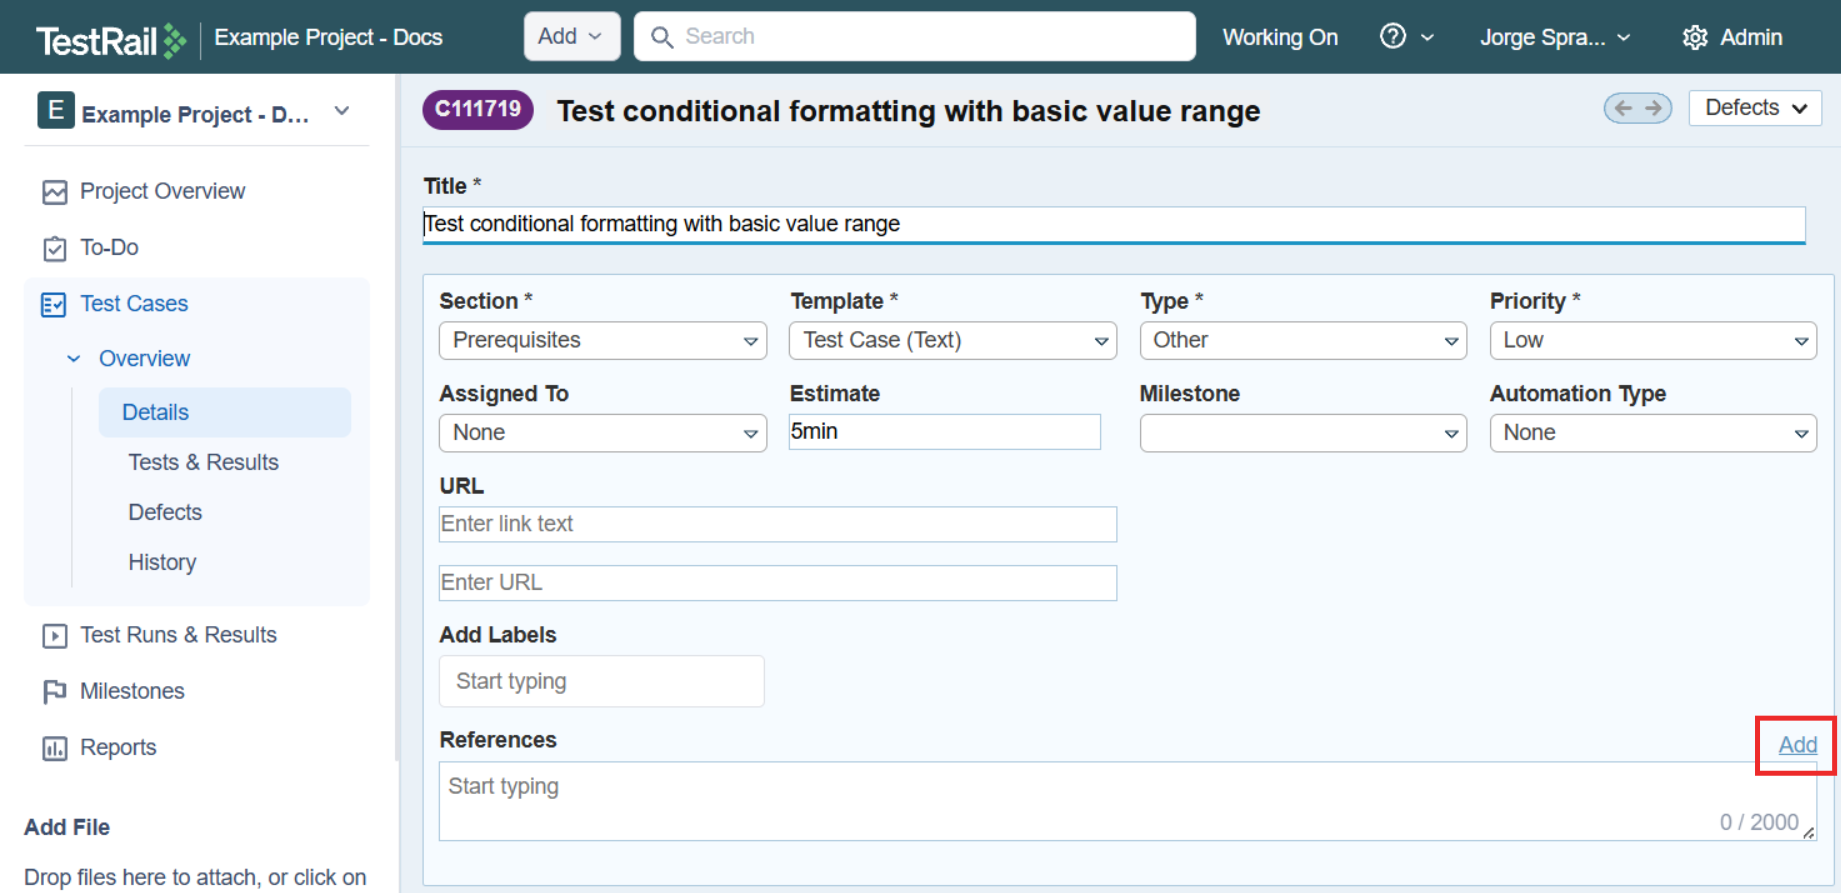Open the Defects dropdown button

tap(1754, 108)
